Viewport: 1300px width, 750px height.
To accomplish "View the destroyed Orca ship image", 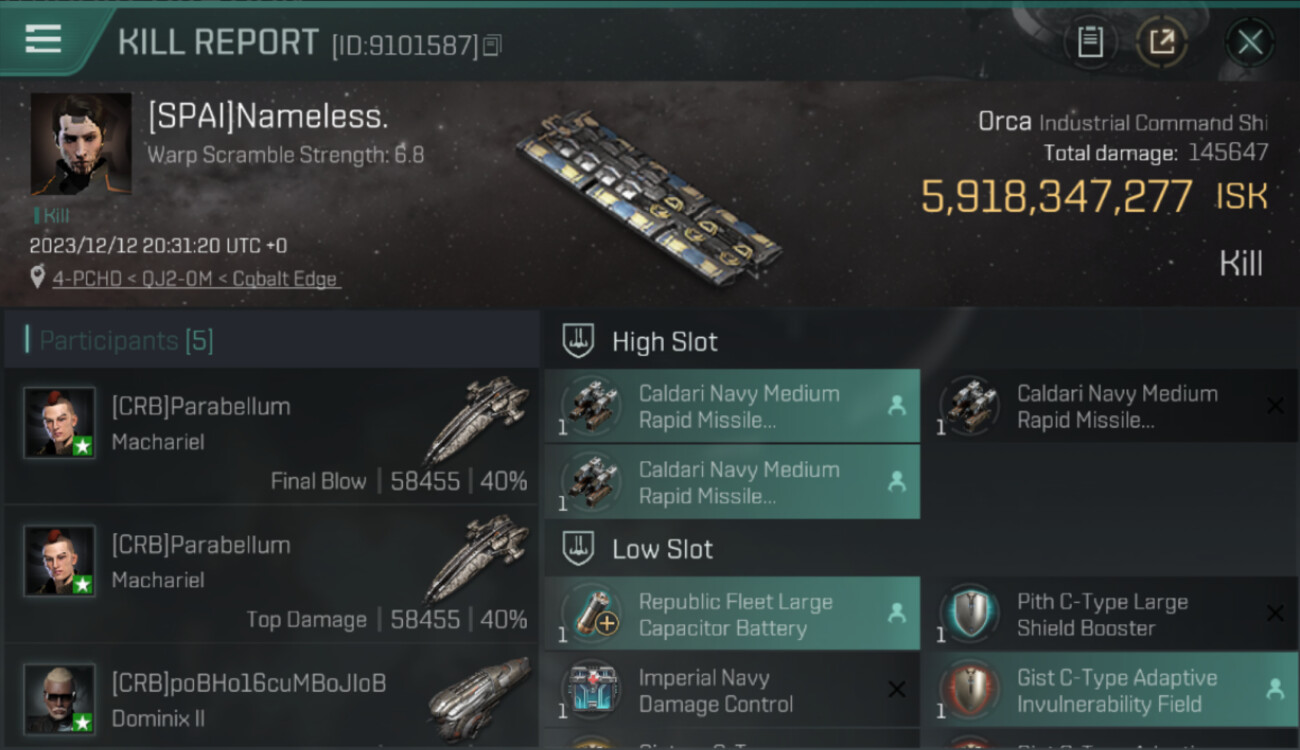I will tap(649, 197).
